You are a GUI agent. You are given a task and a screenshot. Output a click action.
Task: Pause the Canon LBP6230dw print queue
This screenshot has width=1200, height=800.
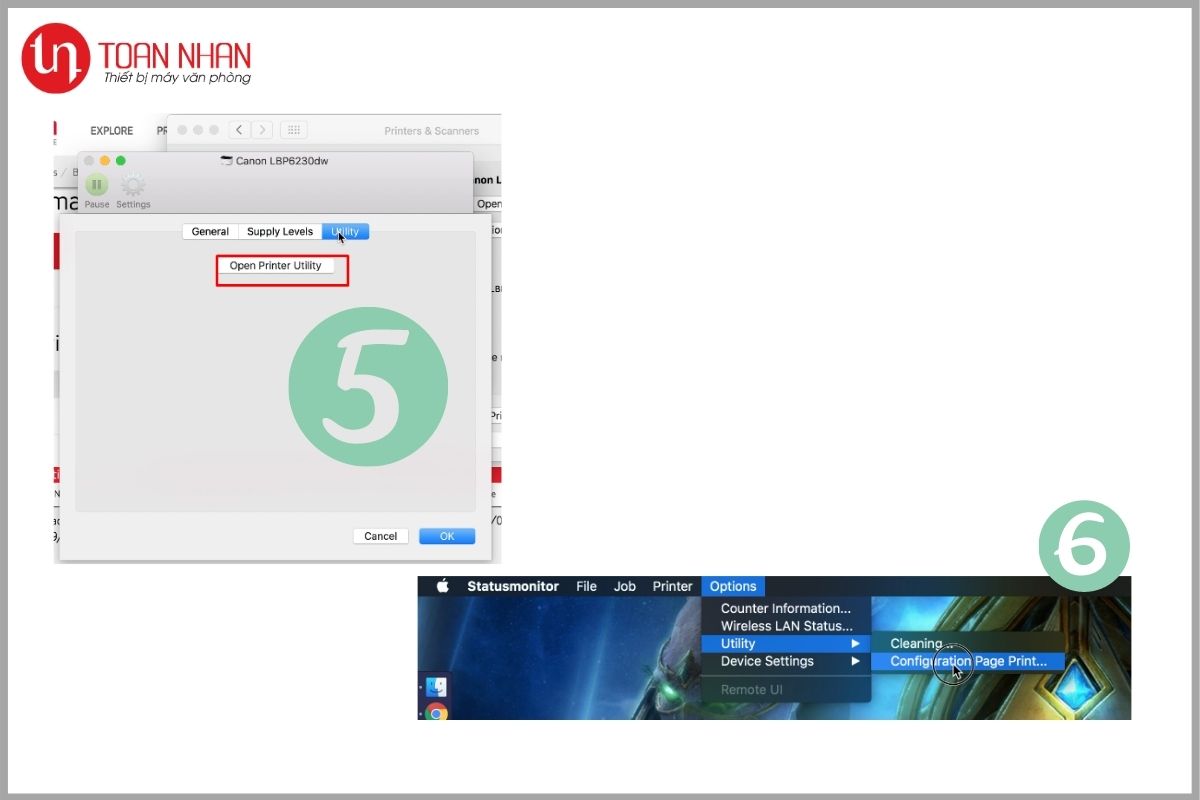pos(97,185)
